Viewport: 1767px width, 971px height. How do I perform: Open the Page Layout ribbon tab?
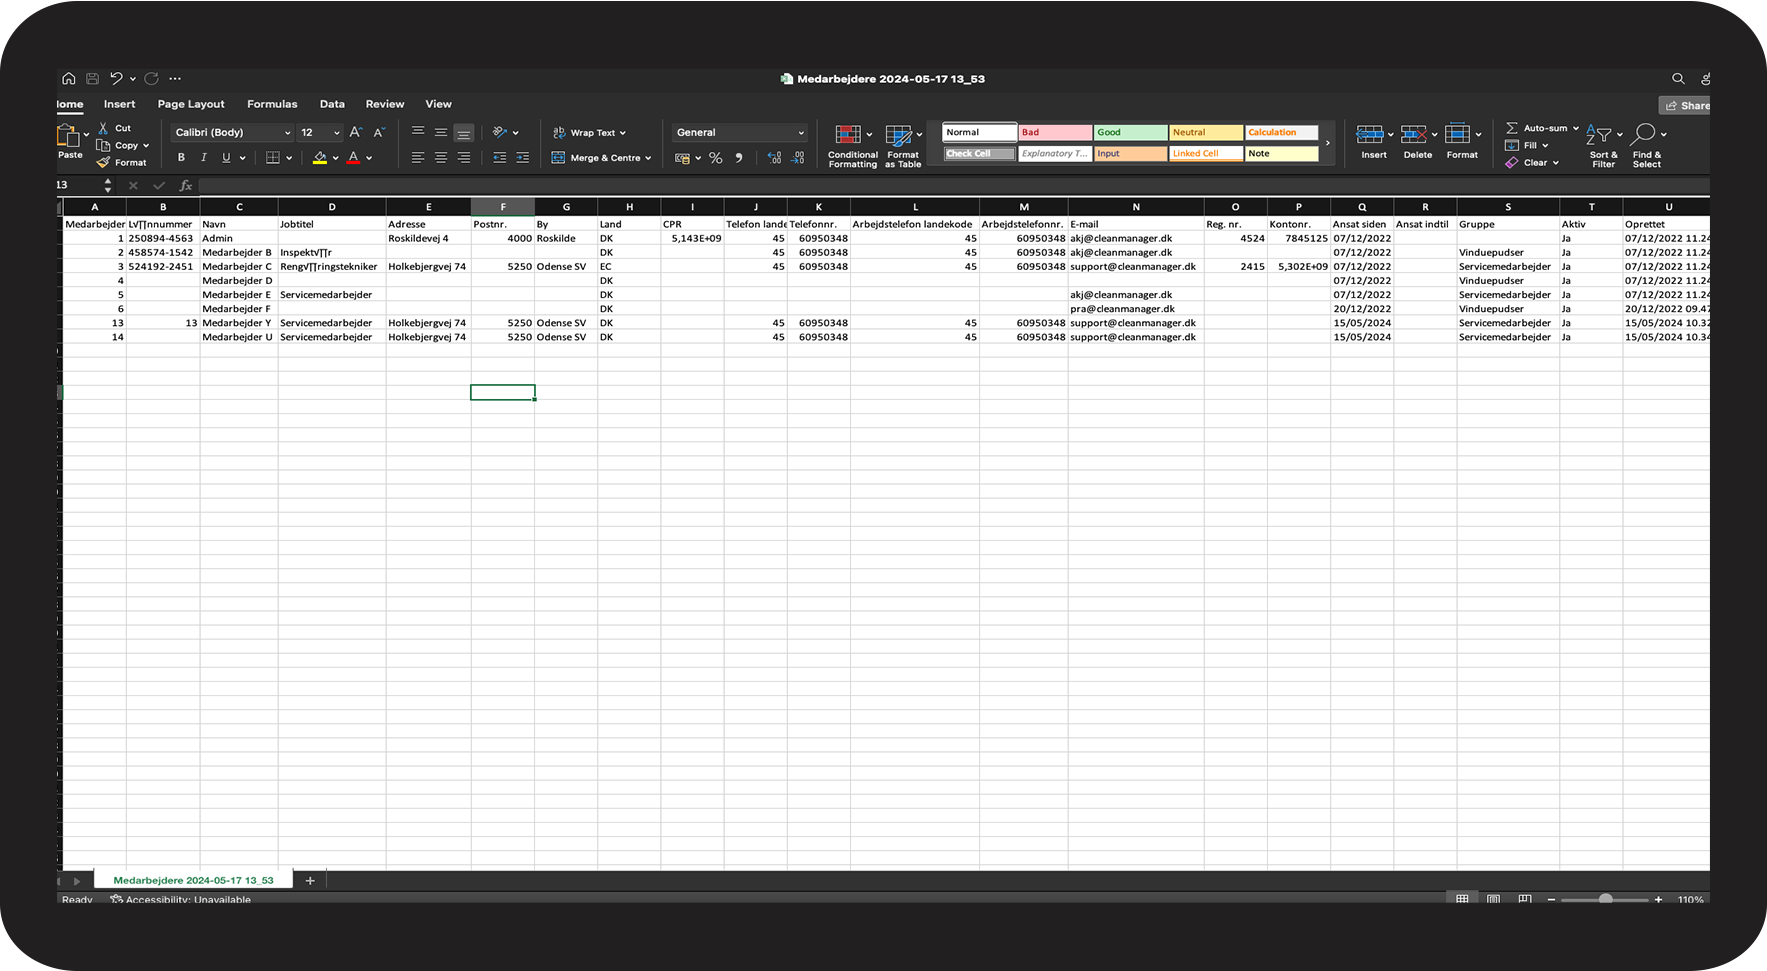click(x=191, y=104)
